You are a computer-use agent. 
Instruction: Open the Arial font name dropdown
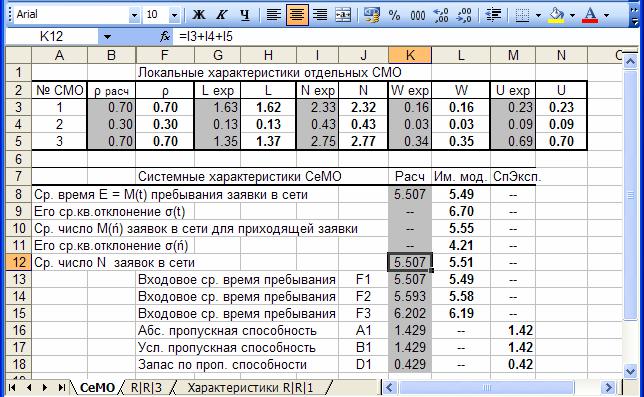pos(134,16)
